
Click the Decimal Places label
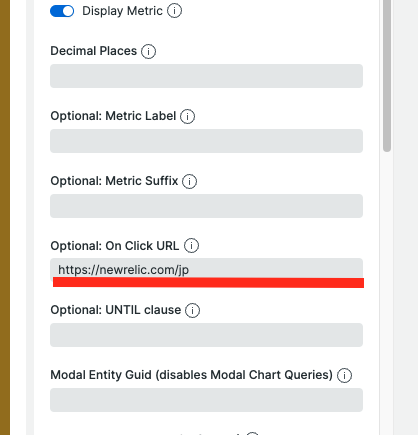[x=94, y=51]
